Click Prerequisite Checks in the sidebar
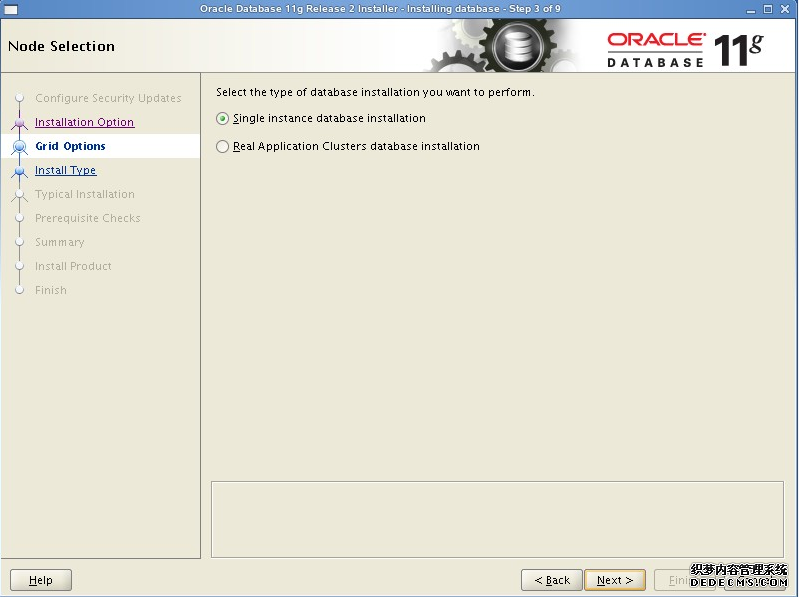 [x=87, y=219]
